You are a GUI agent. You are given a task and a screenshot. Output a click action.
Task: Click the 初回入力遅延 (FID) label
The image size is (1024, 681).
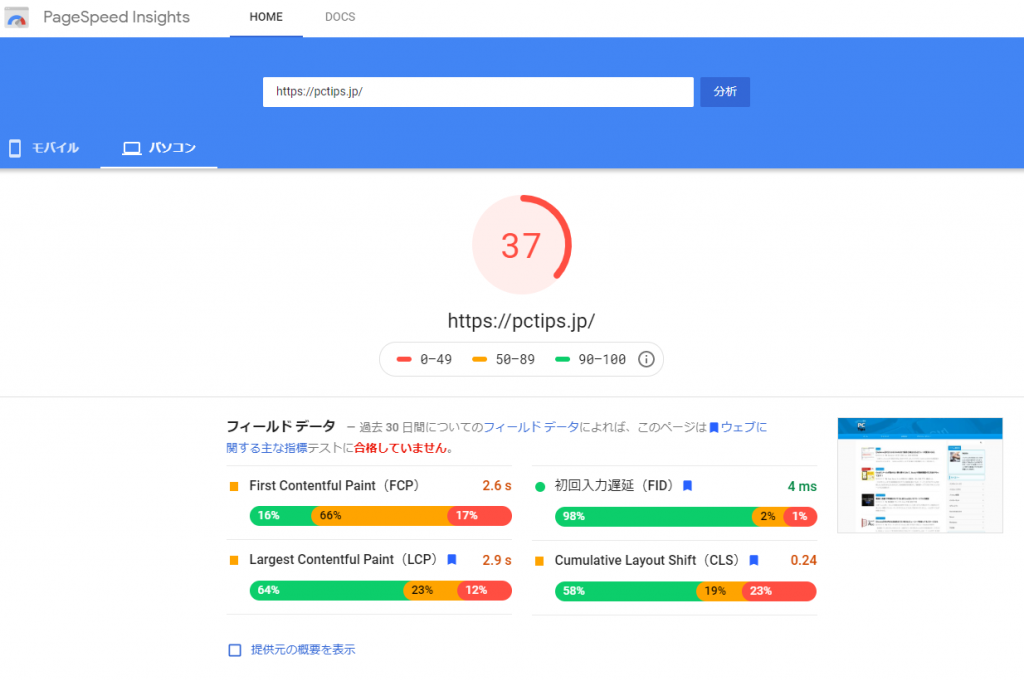click(614, 486)
